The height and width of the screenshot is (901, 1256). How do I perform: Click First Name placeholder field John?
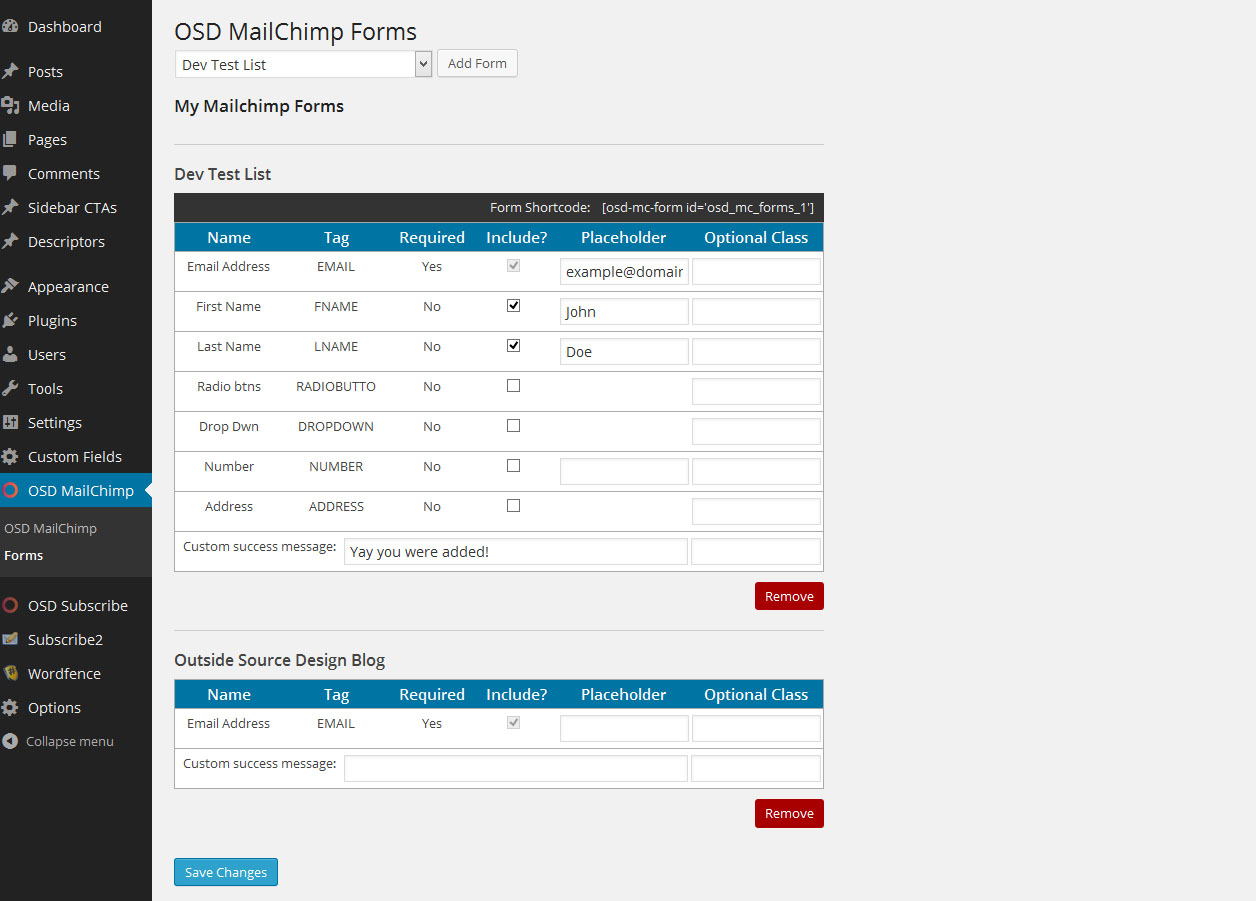click(x=624, y=311)
